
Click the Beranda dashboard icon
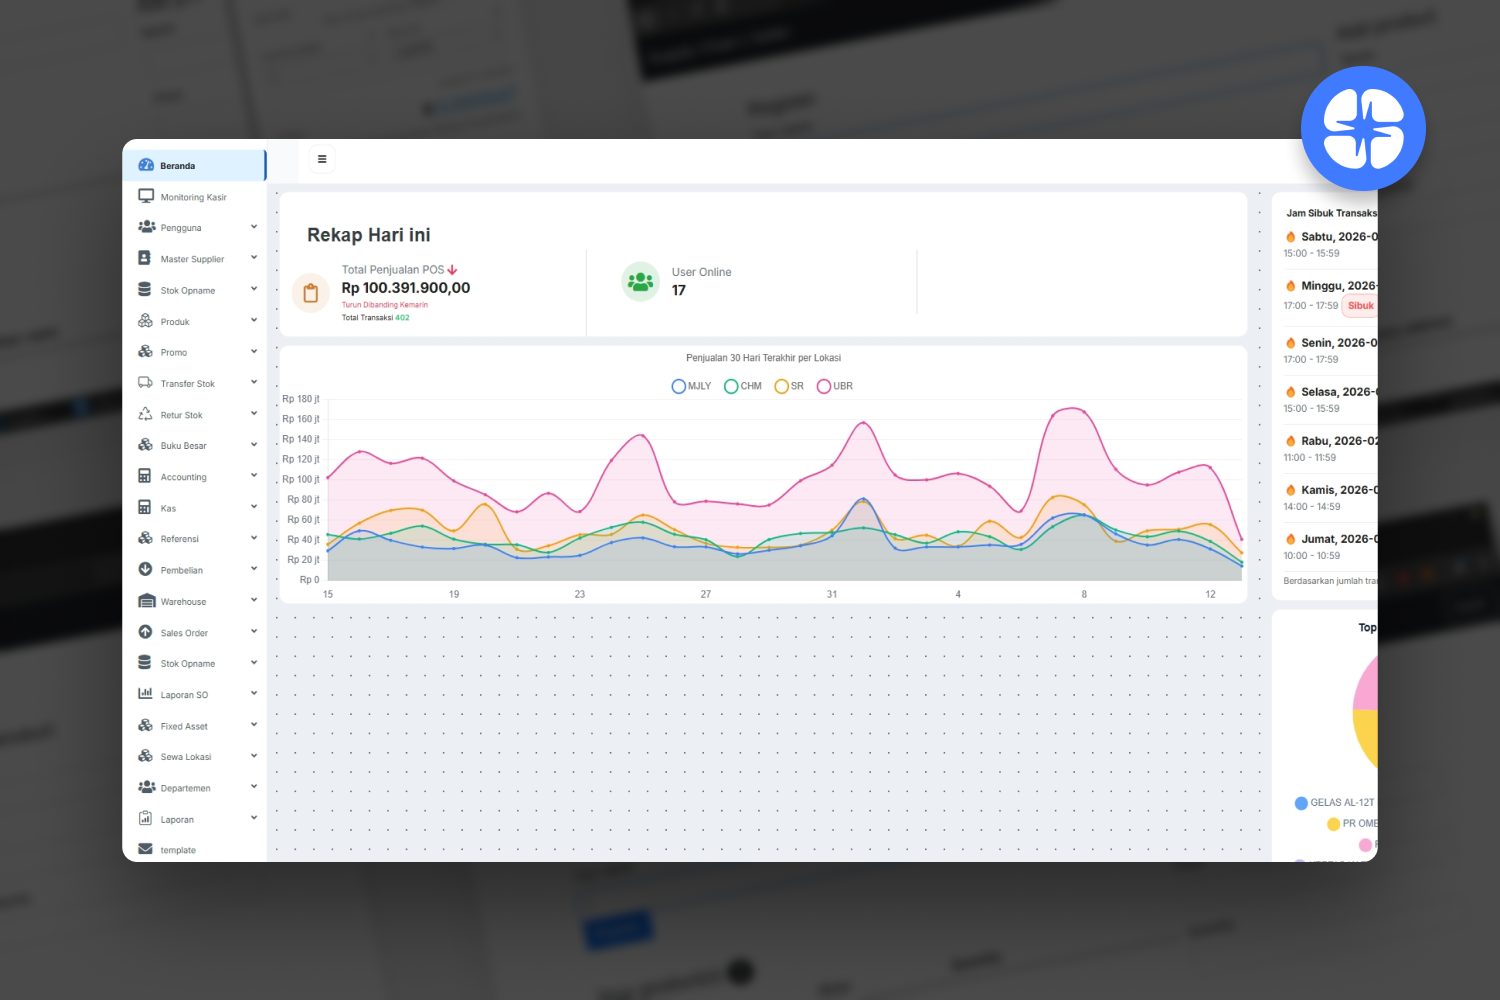tap(146, 165)
